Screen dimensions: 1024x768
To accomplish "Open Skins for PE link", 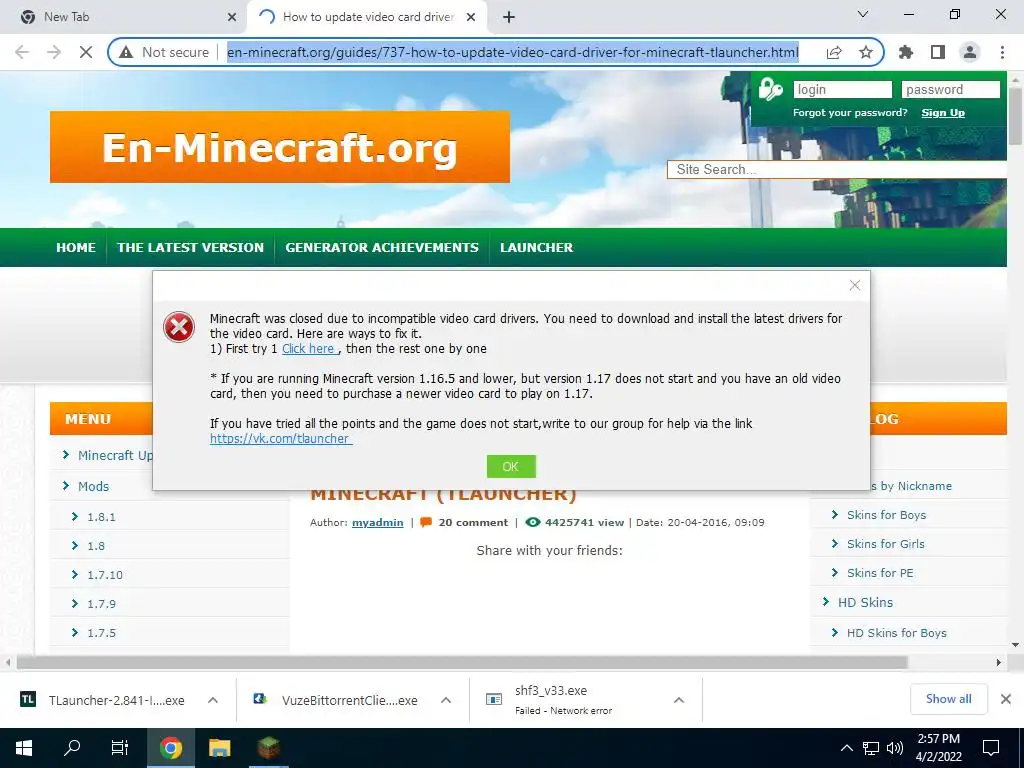I will pos(880,573).
